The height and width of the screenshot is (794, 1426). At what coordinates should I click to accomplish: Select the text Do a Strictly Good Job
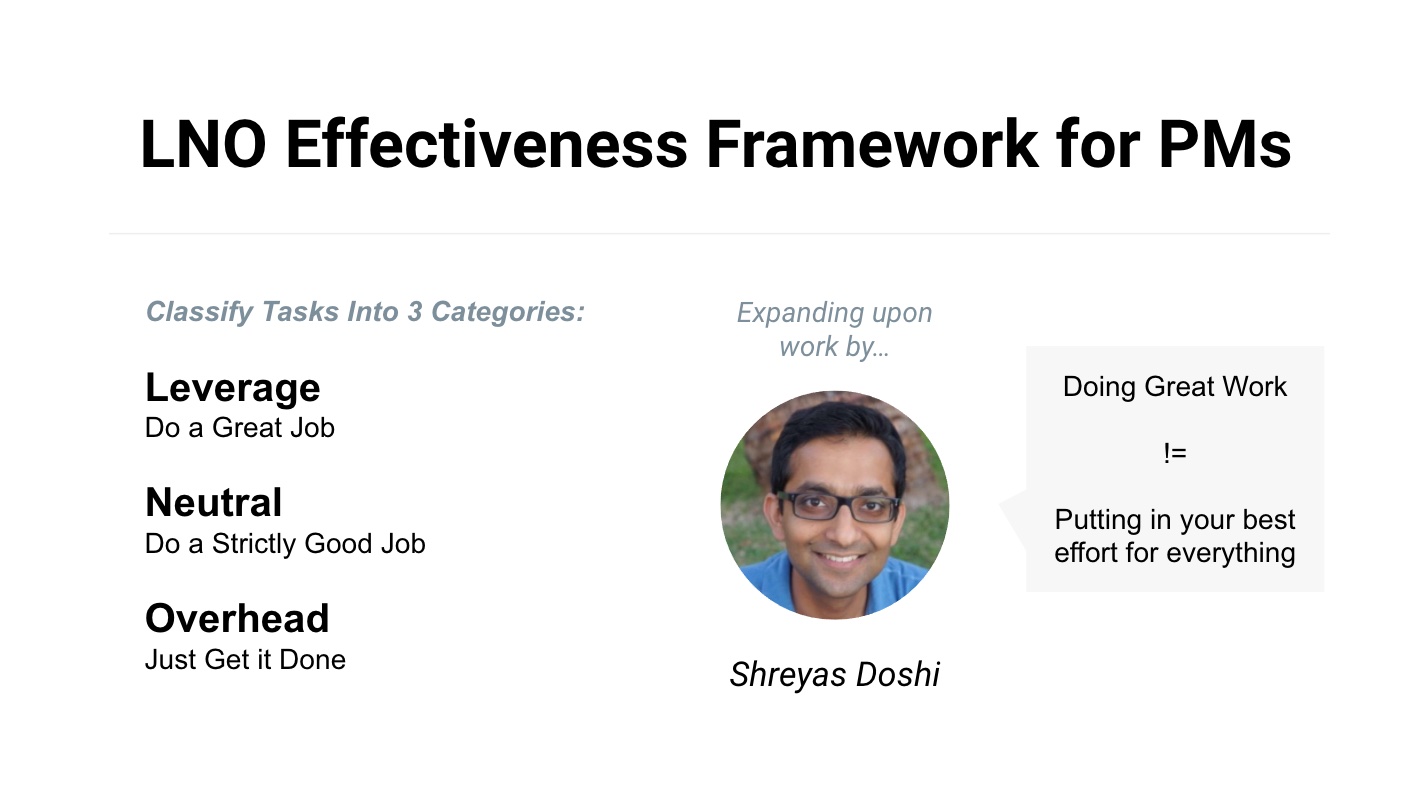point(285,544)
